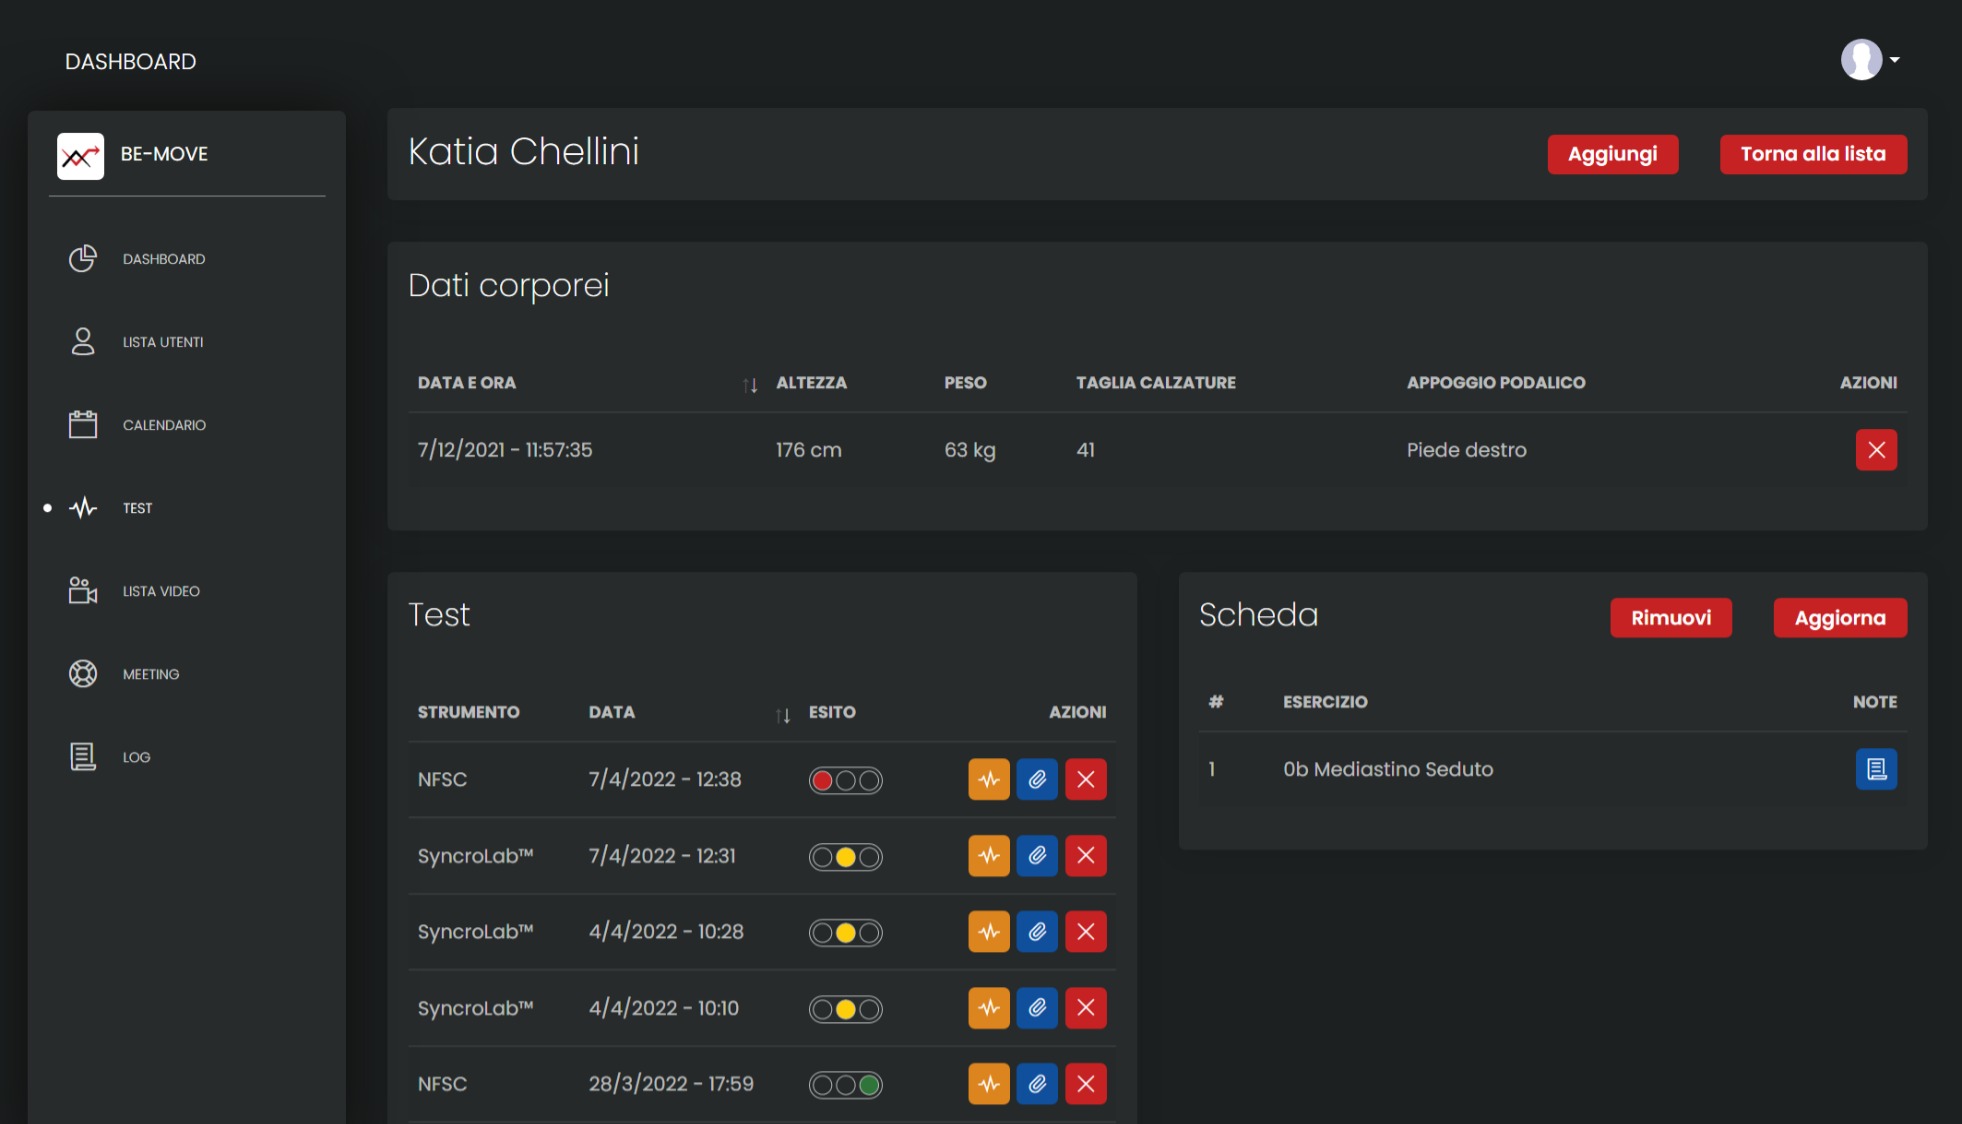Open notes icon for 0b Mediastino Seduto exercise
1962x1124 pixels.
[x=1876, y=769]
